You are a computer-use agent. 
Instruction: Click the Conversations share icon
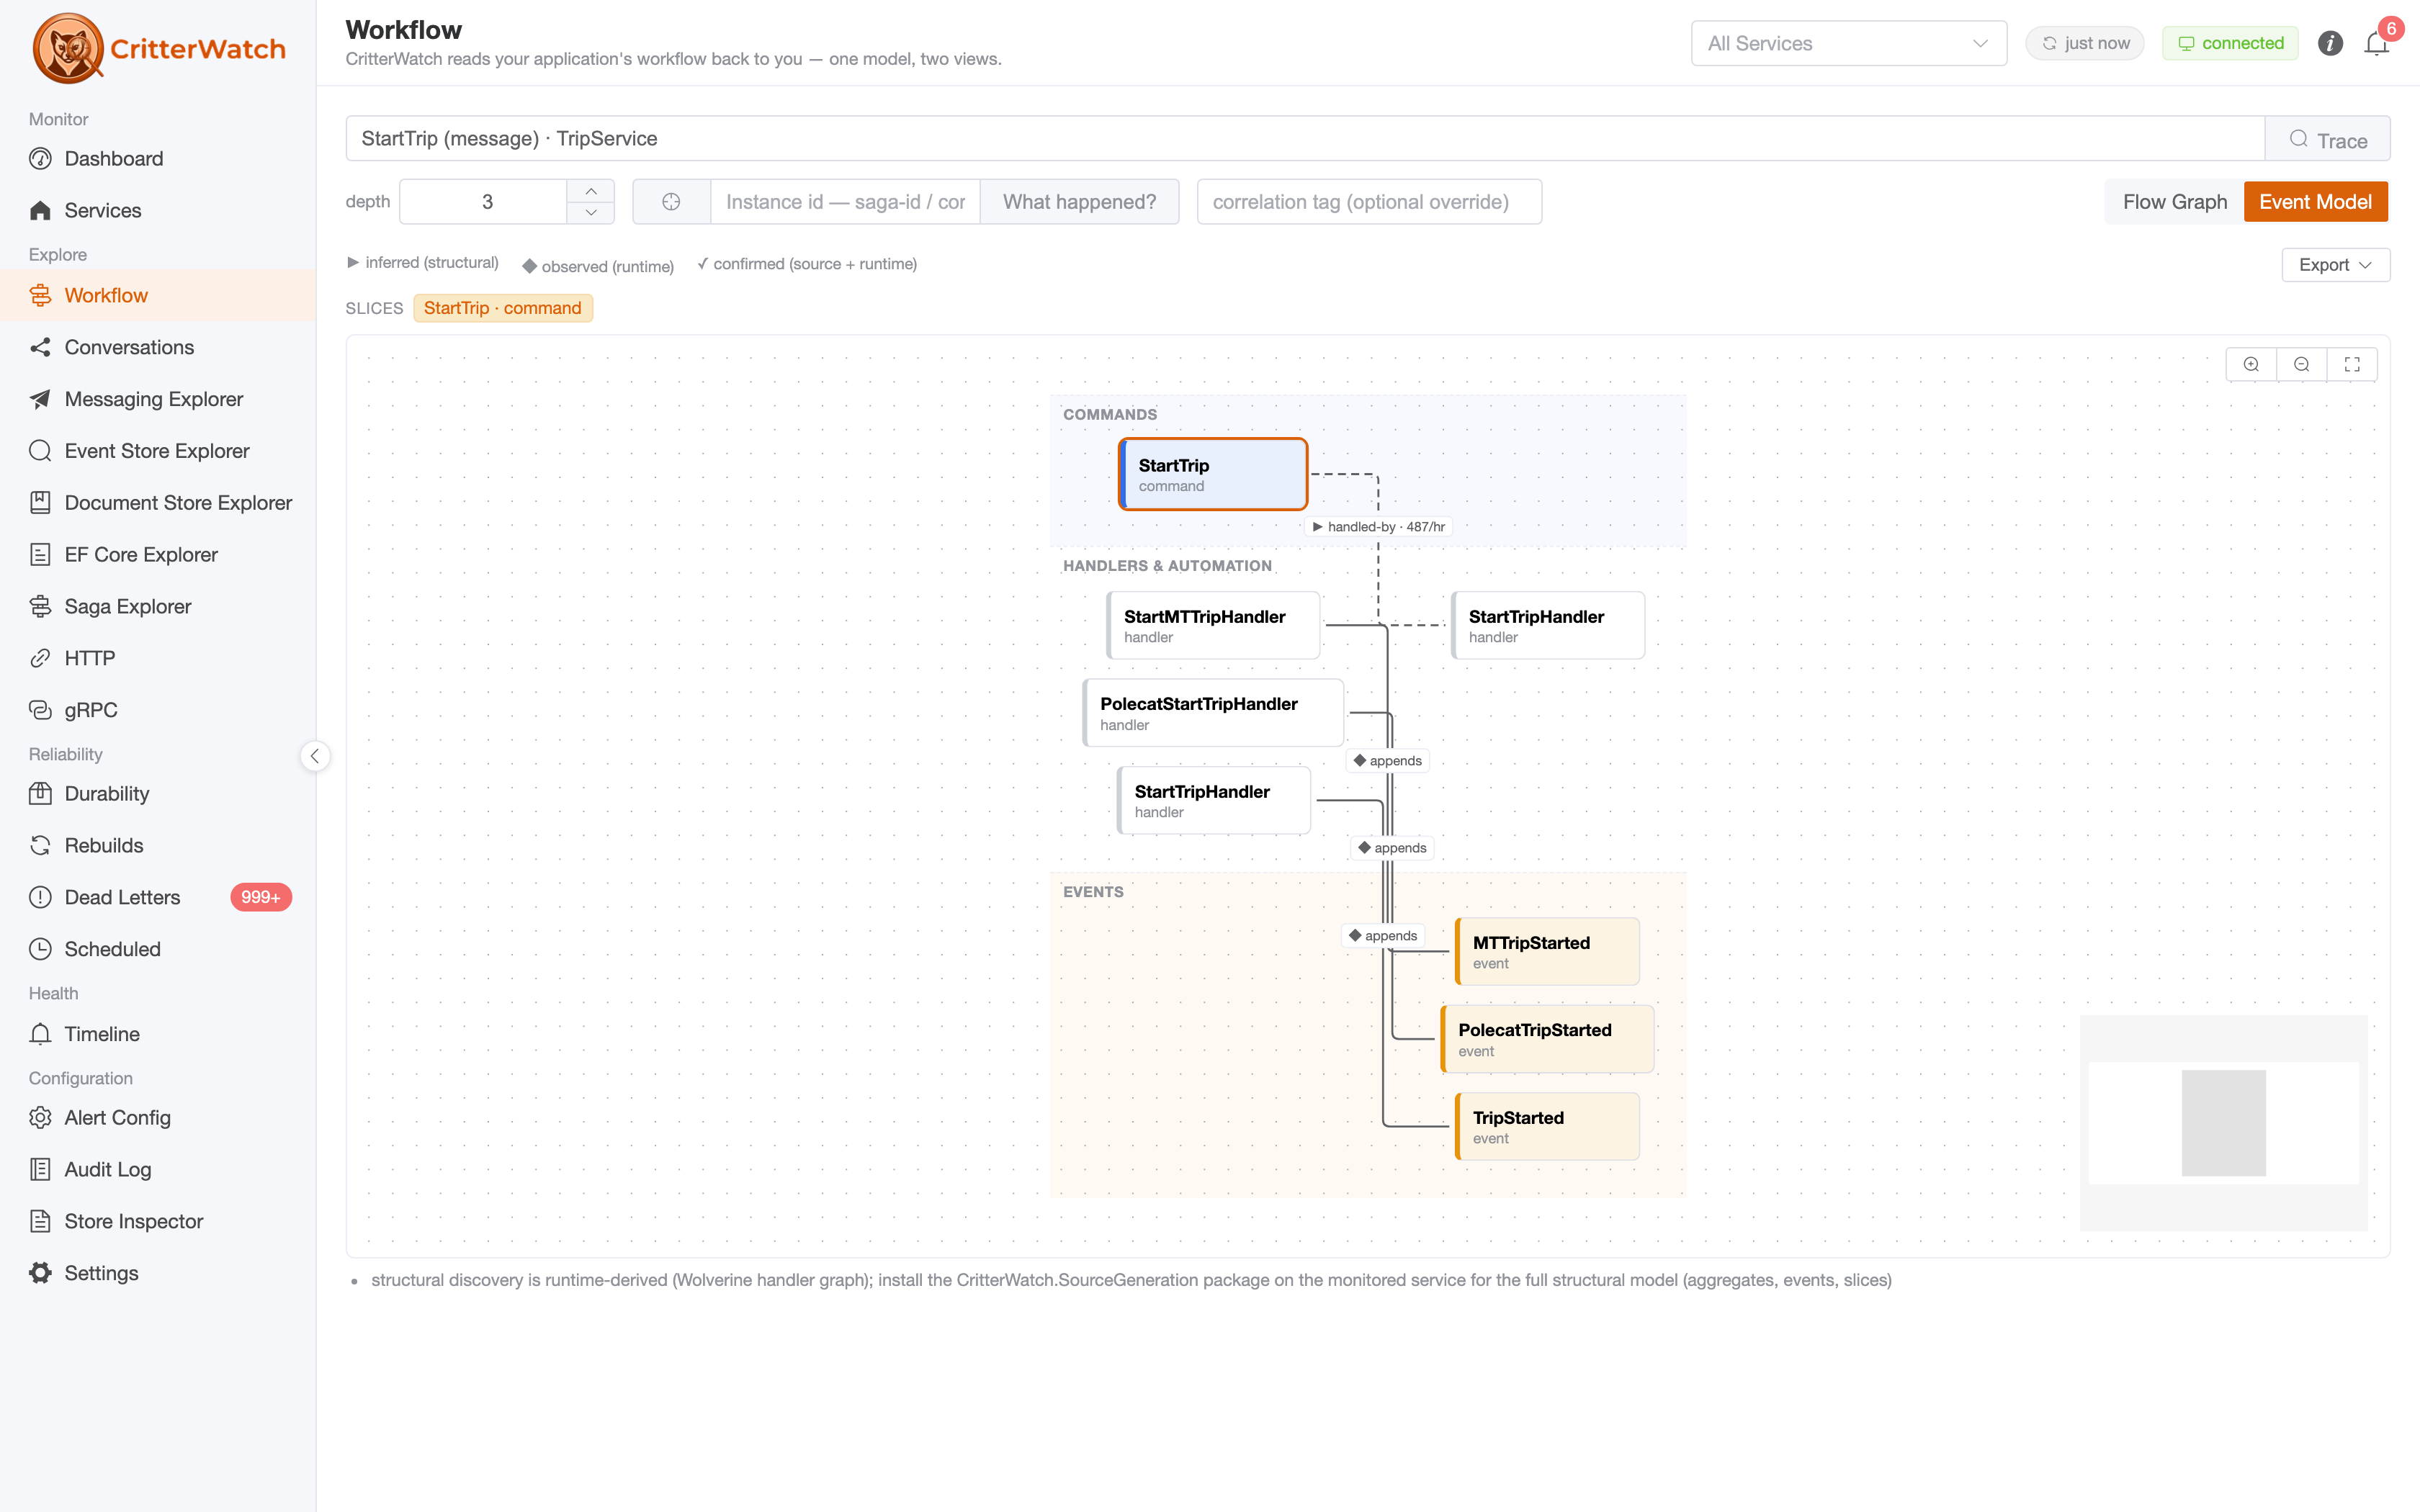40,347
